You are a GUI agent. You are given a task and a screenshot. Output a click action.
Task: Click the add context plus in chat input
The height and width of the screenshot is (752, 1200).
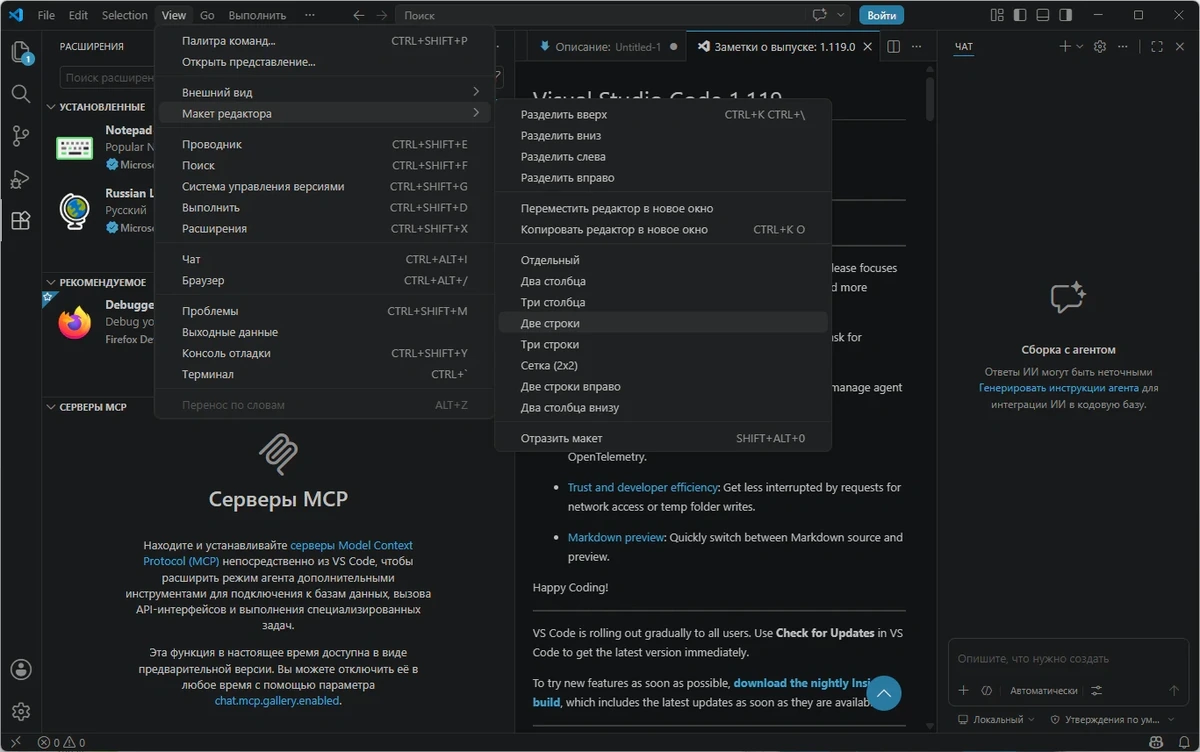click(x=964, y=690)
